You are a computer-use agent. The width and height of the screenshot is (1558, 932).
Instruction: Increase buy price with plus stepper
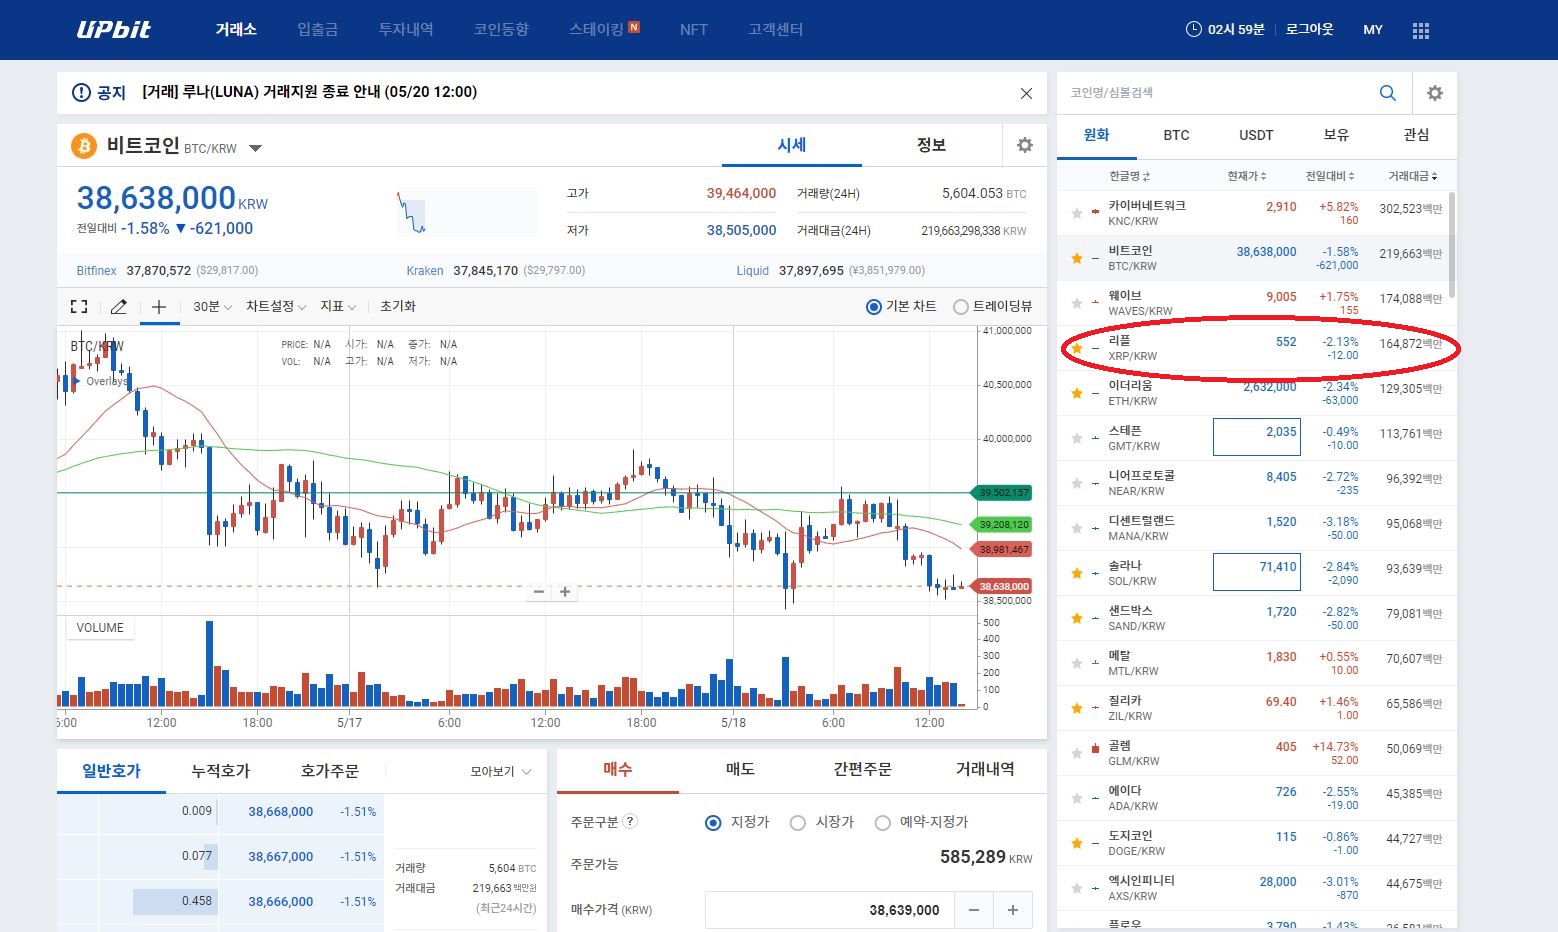(x=1013, y=910)
